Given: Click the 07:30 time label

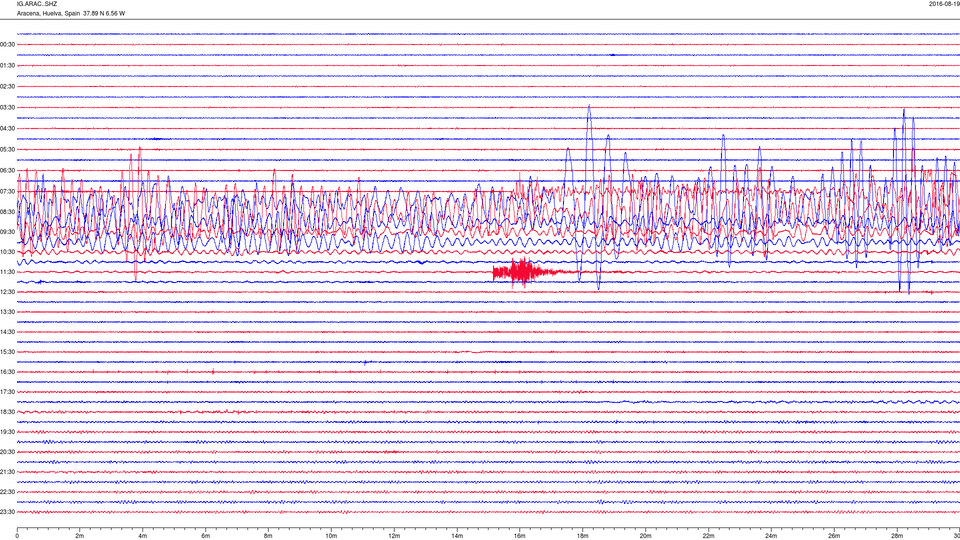Looking at the screenshot, I should pos(7,192).
